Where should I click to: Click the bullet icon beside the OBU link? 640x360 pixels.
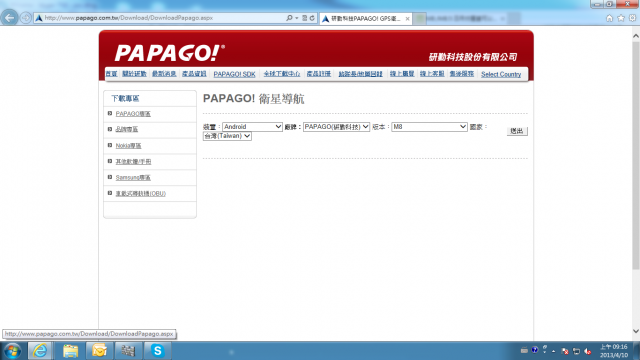(x=110, y=193)
